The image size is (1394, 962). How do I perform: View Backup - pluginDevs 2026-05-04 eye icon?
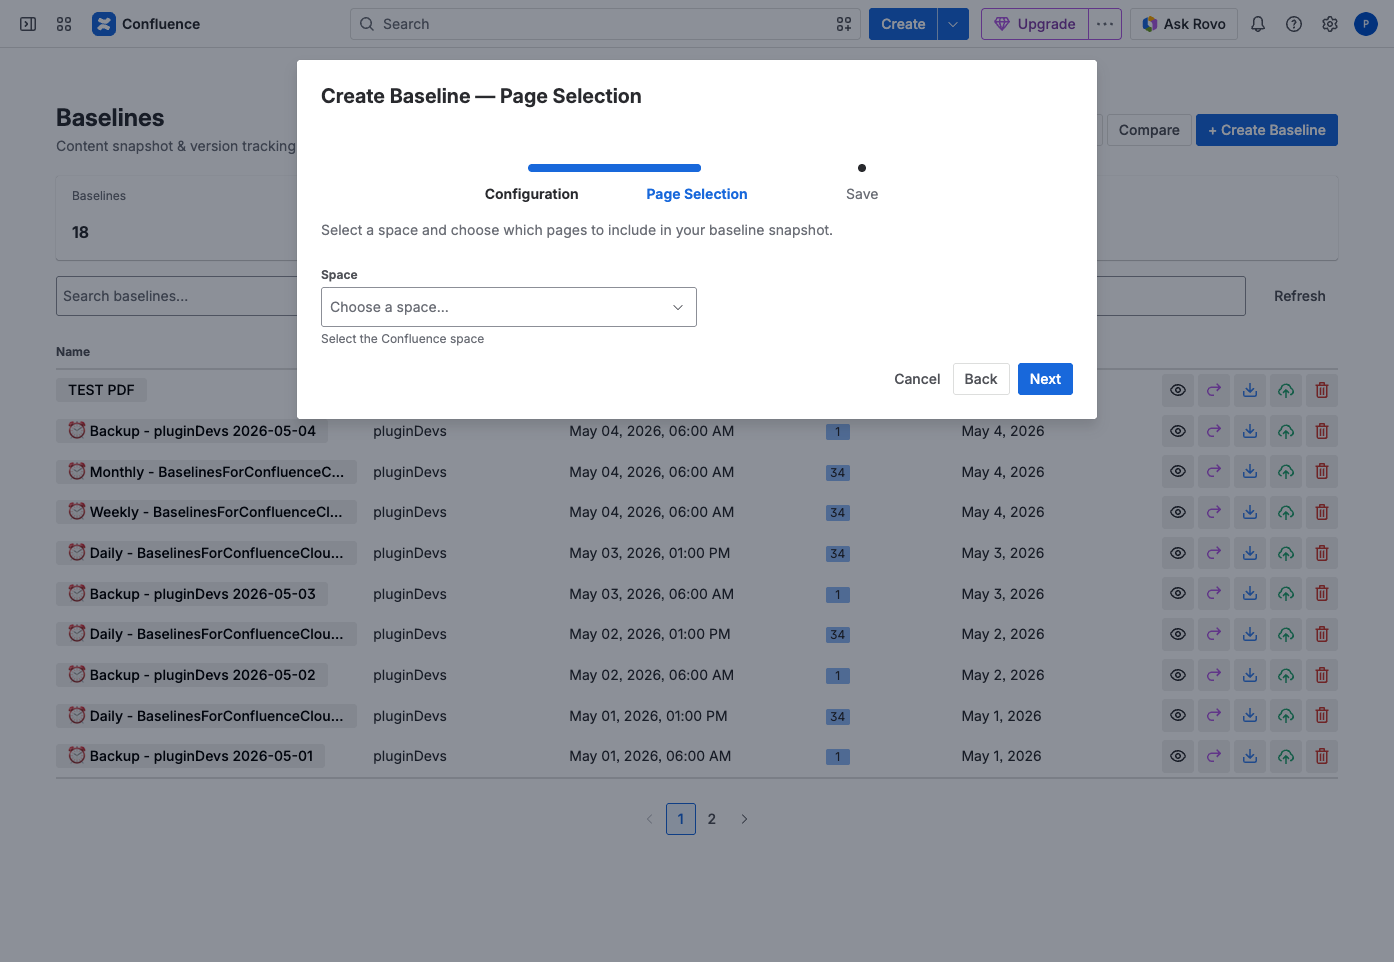pos(1178,431)
